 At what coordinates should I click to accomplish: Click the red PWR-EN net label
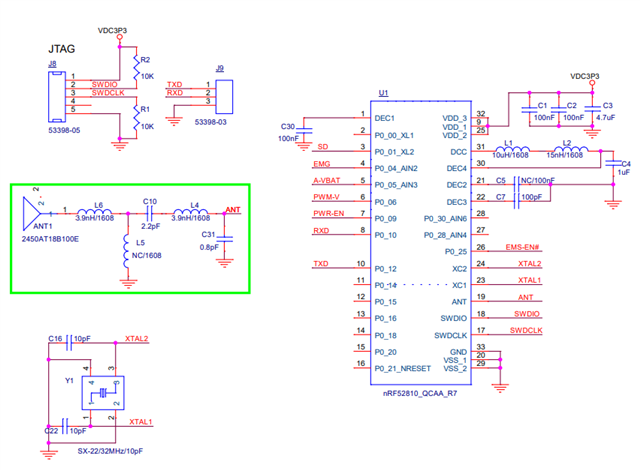coord(329,213)
